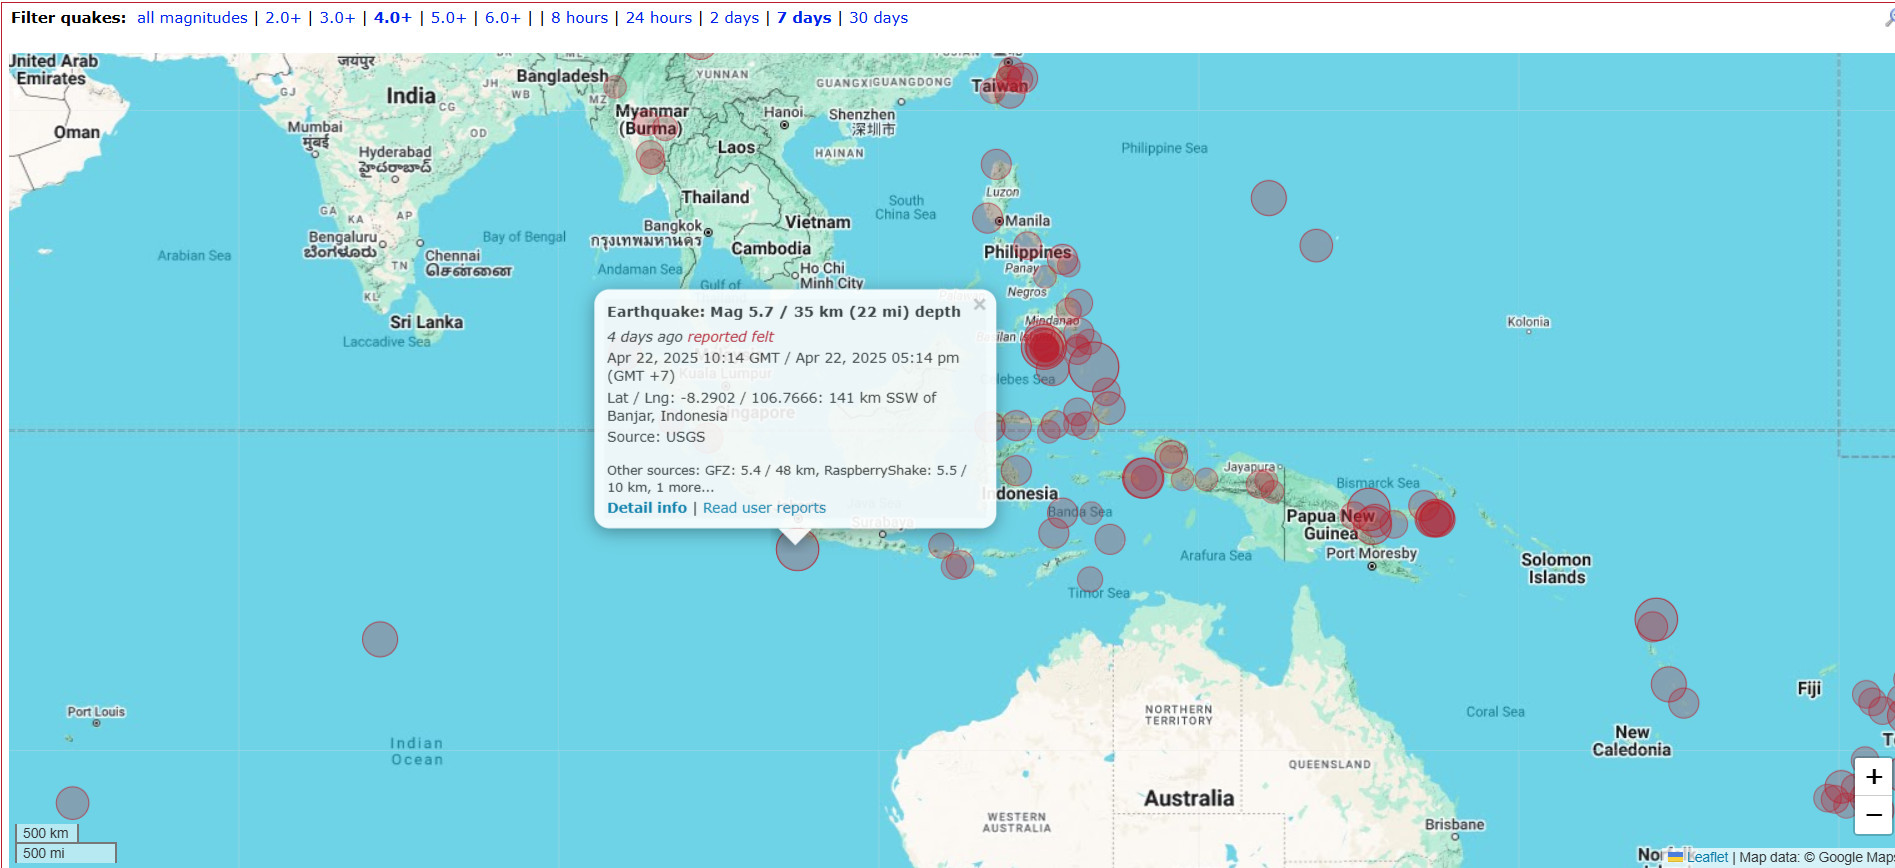The width and height of the screenshot is (1895, 868).
Task: Filter quakes to magnitude 2.0+
Action: point(282,18)
